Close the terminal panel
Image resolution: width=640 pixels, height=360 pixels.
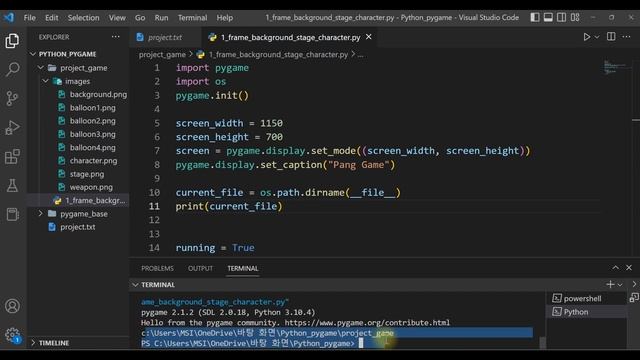[629, 268]
